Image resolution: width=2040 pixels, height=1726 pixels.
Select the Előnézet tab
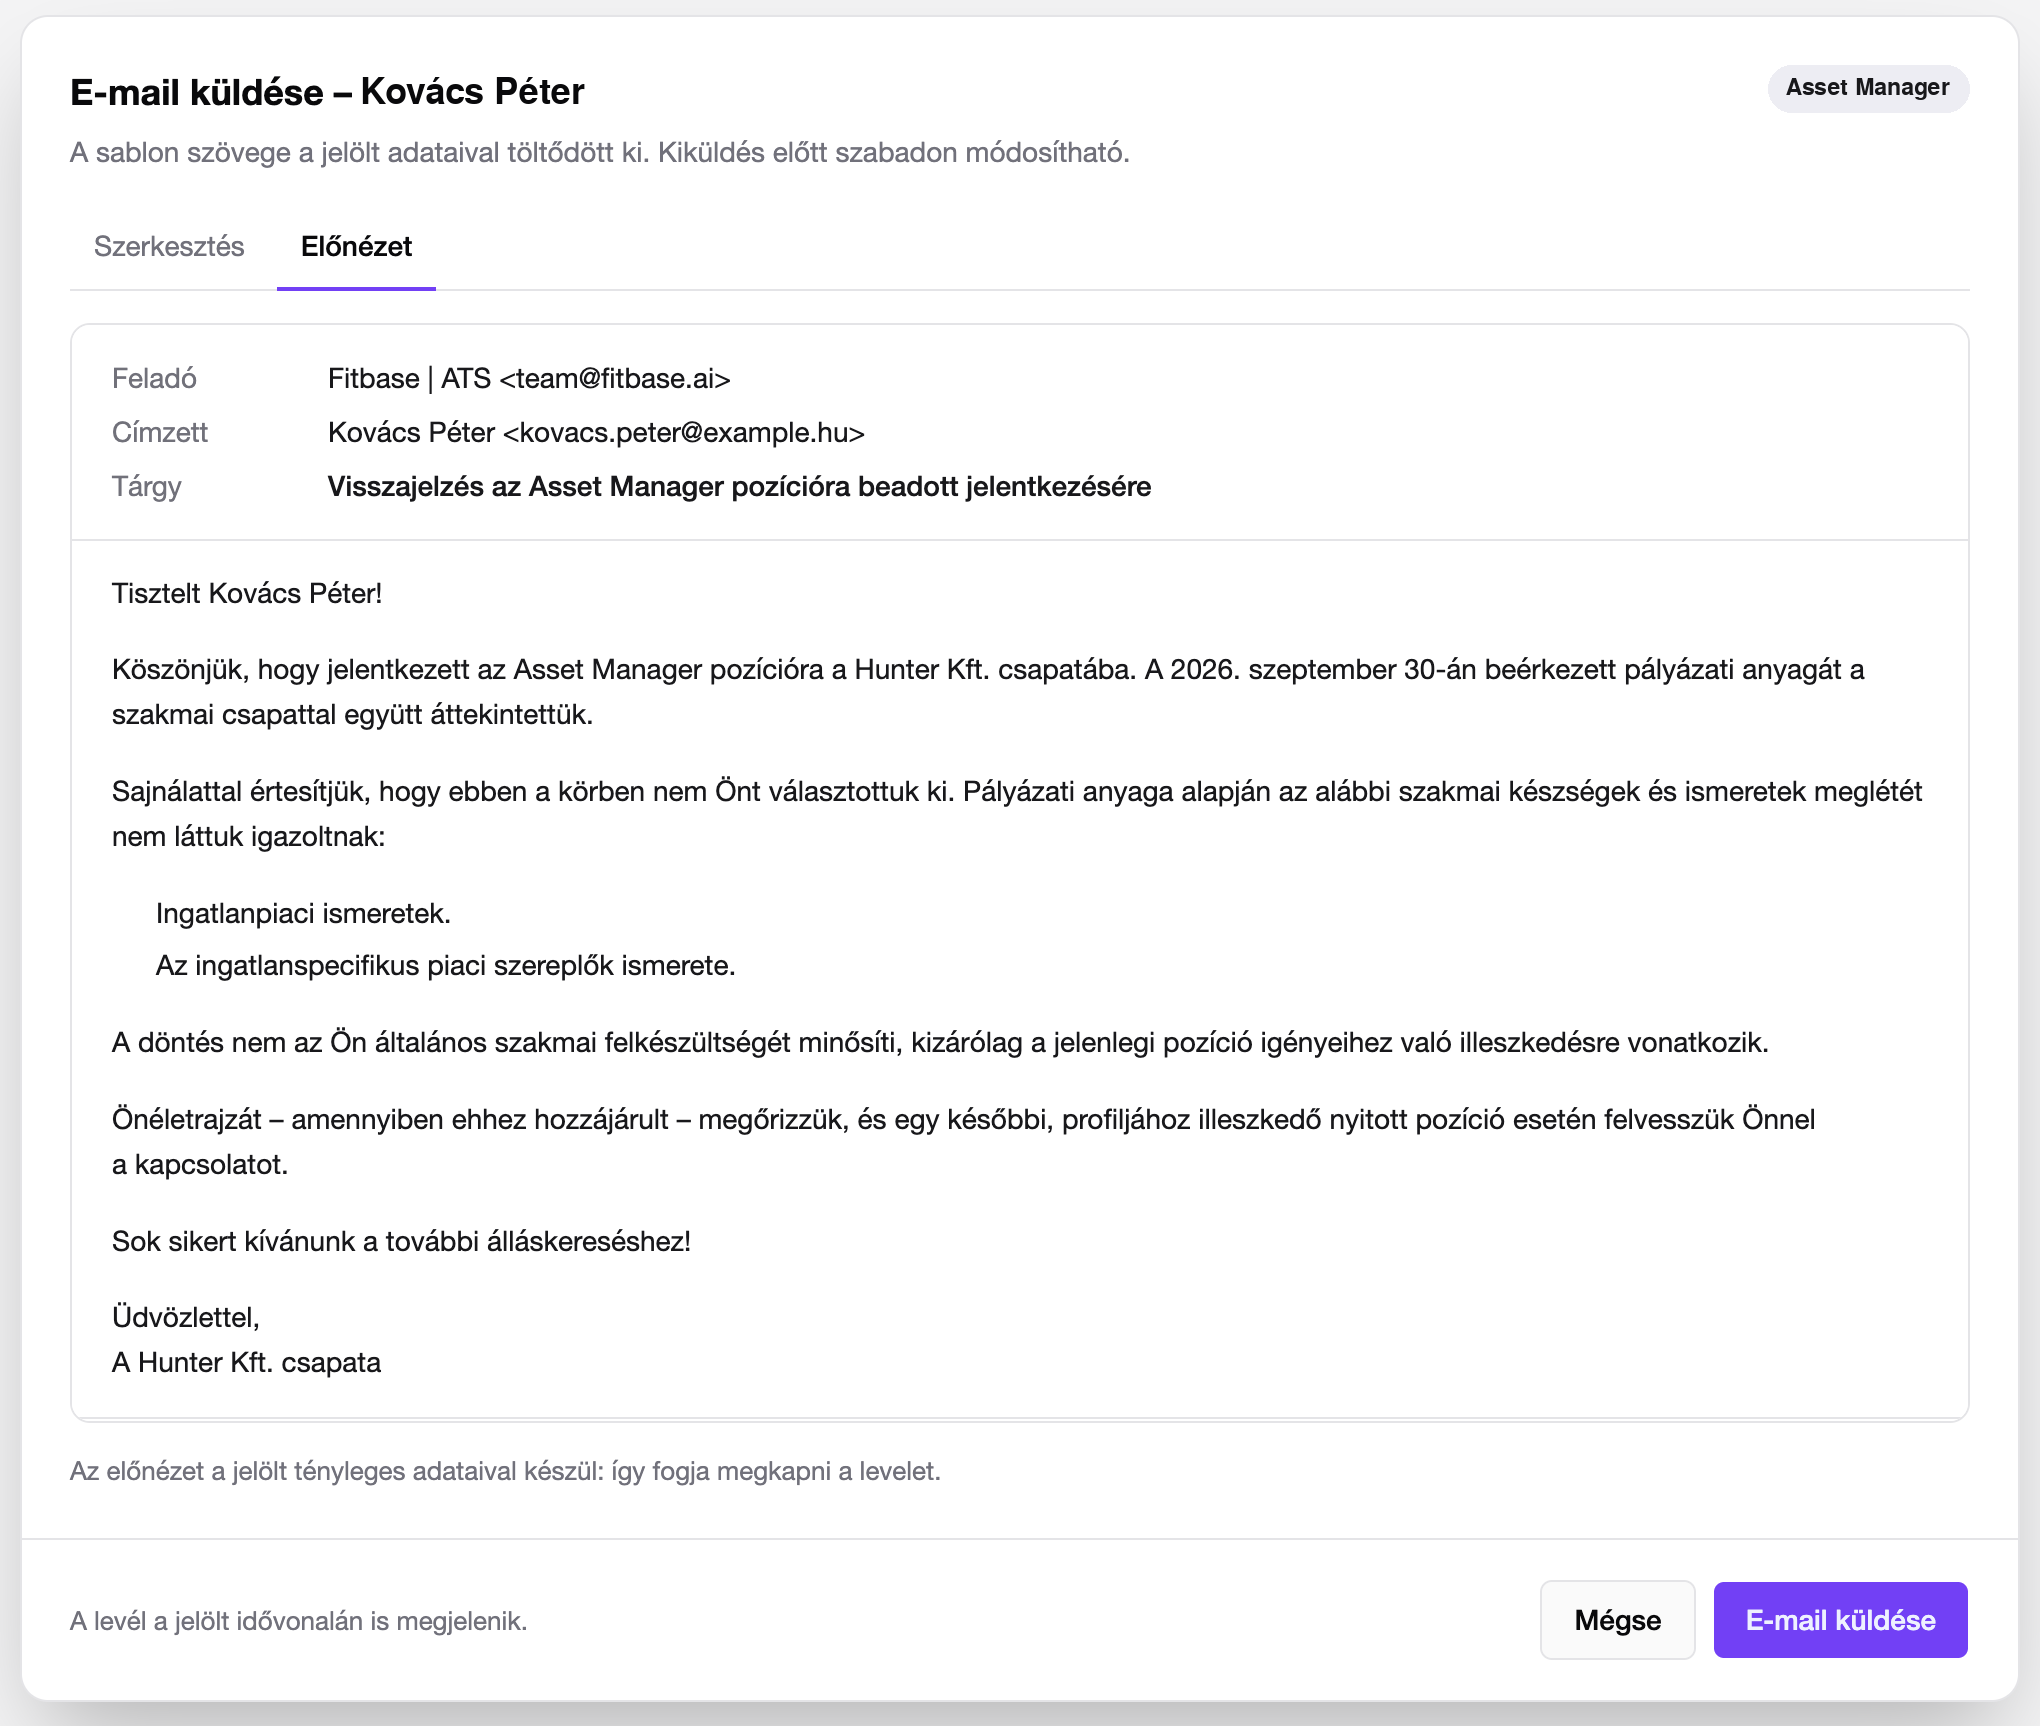[x=356, y=246]
